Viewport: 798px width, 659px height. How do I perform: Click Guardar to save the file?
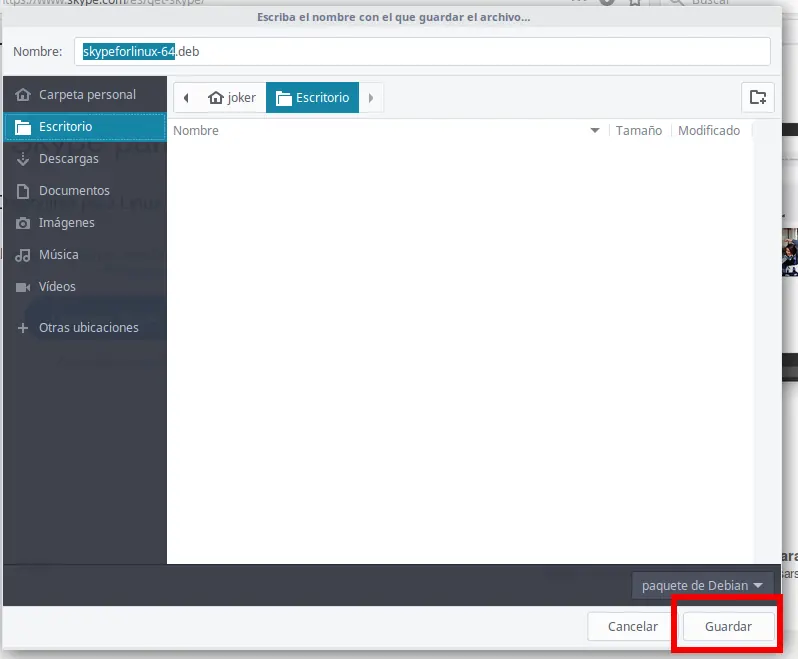tap(728, 626)
